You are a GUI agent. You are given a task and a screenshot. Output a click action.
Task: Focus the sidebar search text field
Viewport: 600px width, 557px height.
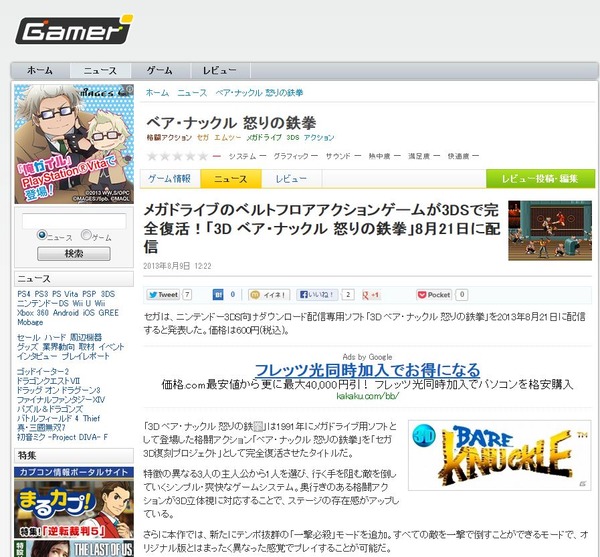[74, 221]
